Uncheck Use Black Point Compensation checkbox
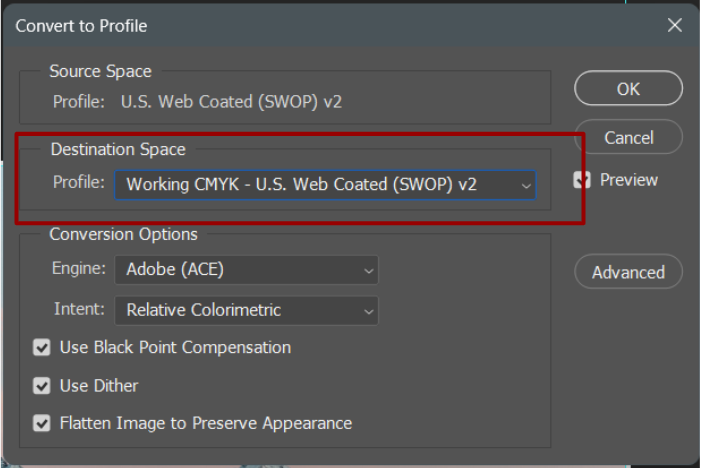The height and width of the screenshot is (468, 701). (42, 347)
